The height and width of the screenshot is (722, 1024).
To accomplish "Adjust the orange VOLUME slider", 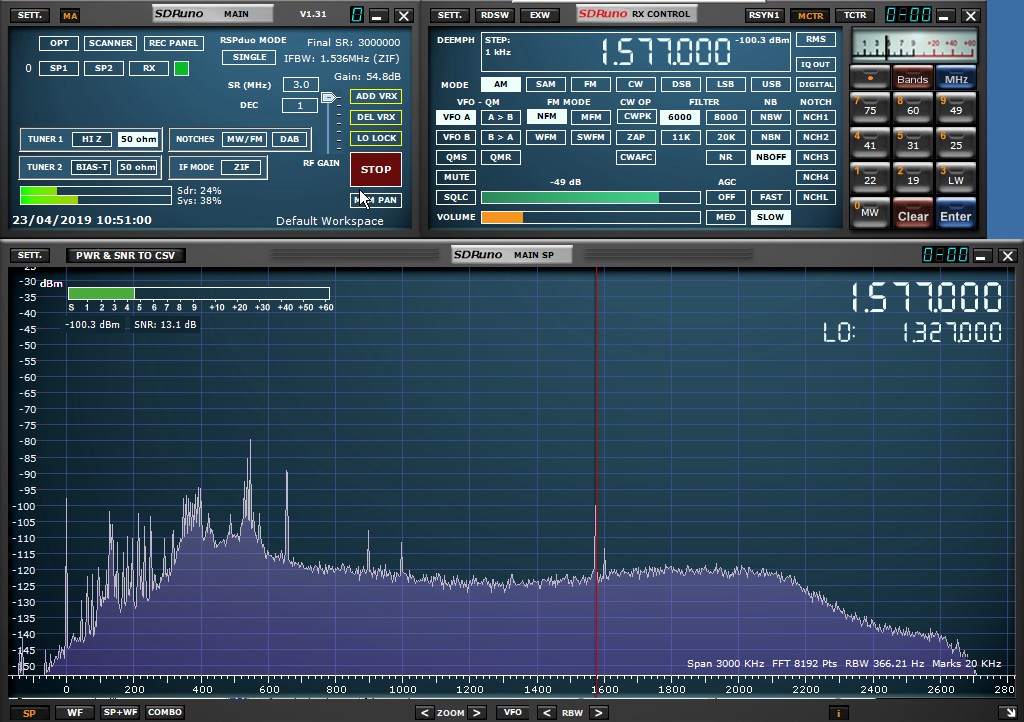I will pos(590,217).
